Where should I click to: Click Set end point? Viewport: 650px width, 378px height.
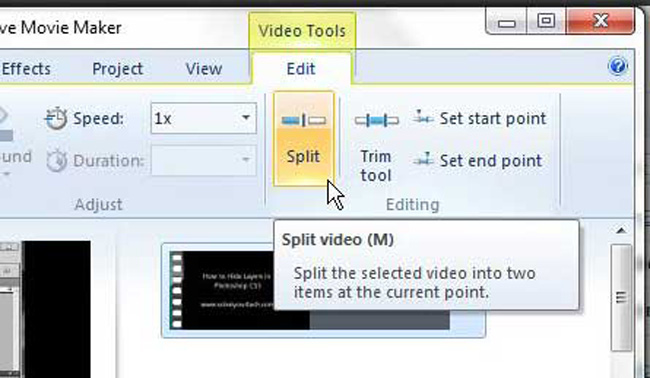[x=478, y=160]
